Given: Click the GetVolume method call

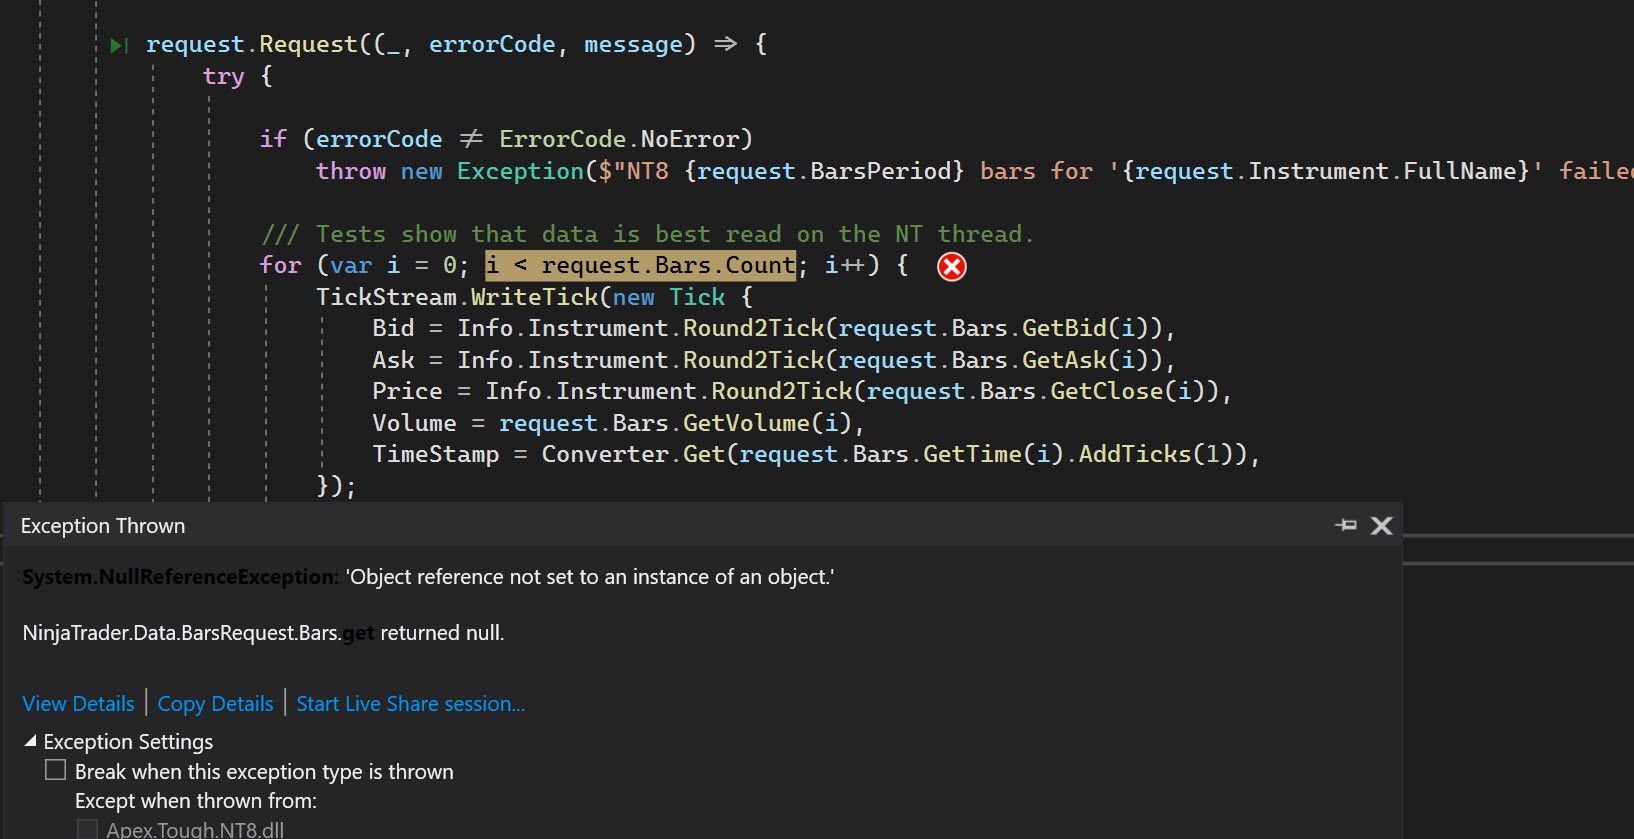Looking at the screenshot, I should click(746, 423).
